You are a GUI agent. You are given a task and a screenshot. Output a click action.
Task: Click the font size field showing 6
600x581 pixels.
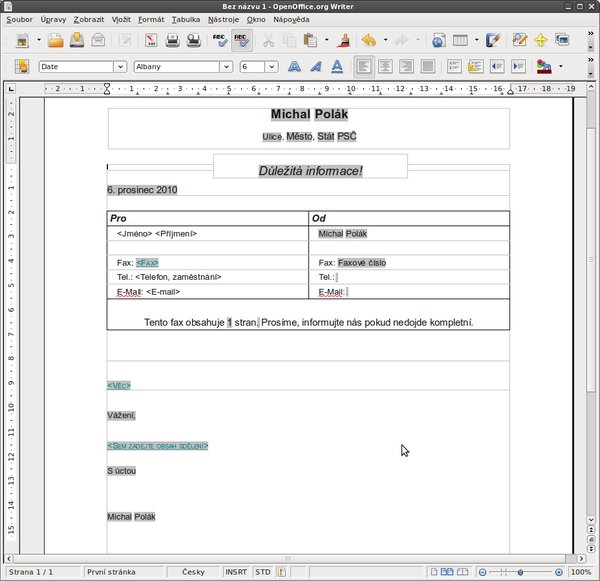pos(252,67)
